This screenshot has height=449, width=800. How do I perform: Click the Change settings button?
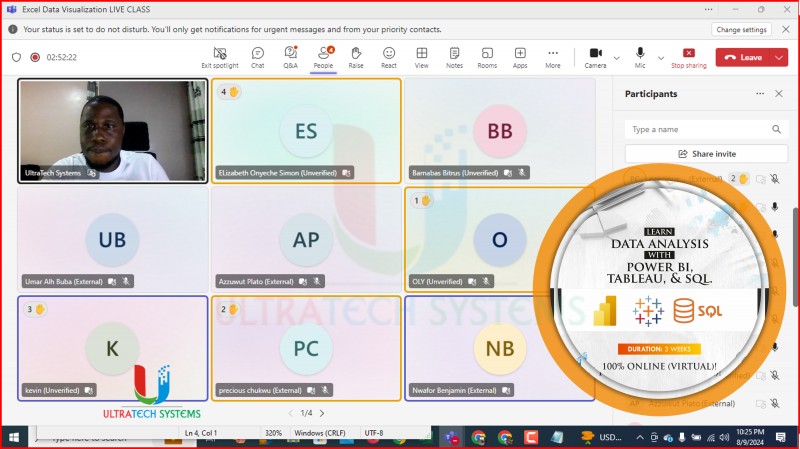(x=741, y=30)
